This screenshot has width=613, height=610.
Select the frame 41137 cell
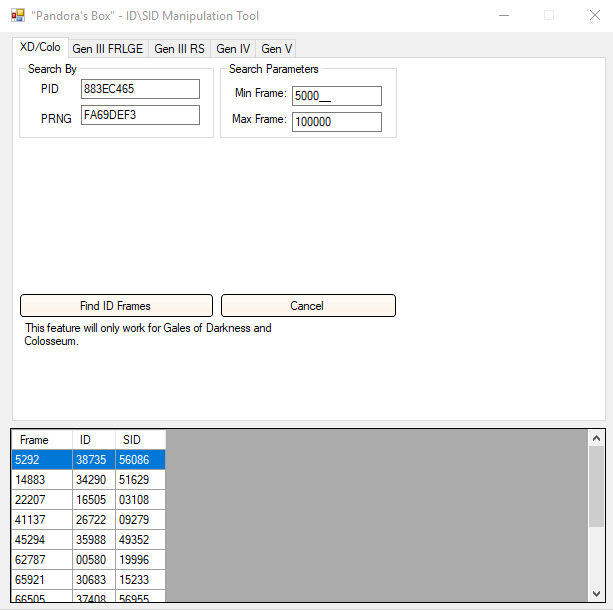point(42,520)
